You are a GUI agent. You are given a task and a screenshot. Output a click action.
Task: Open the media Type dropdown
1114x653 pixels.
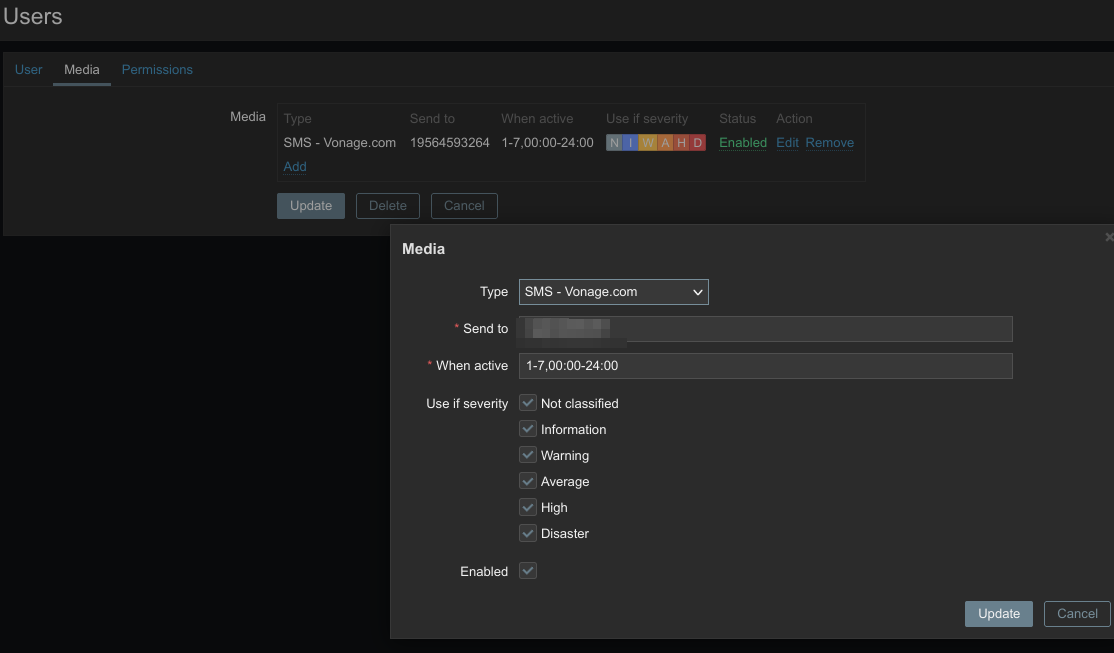pyautogui.click(x=613, y=292)
